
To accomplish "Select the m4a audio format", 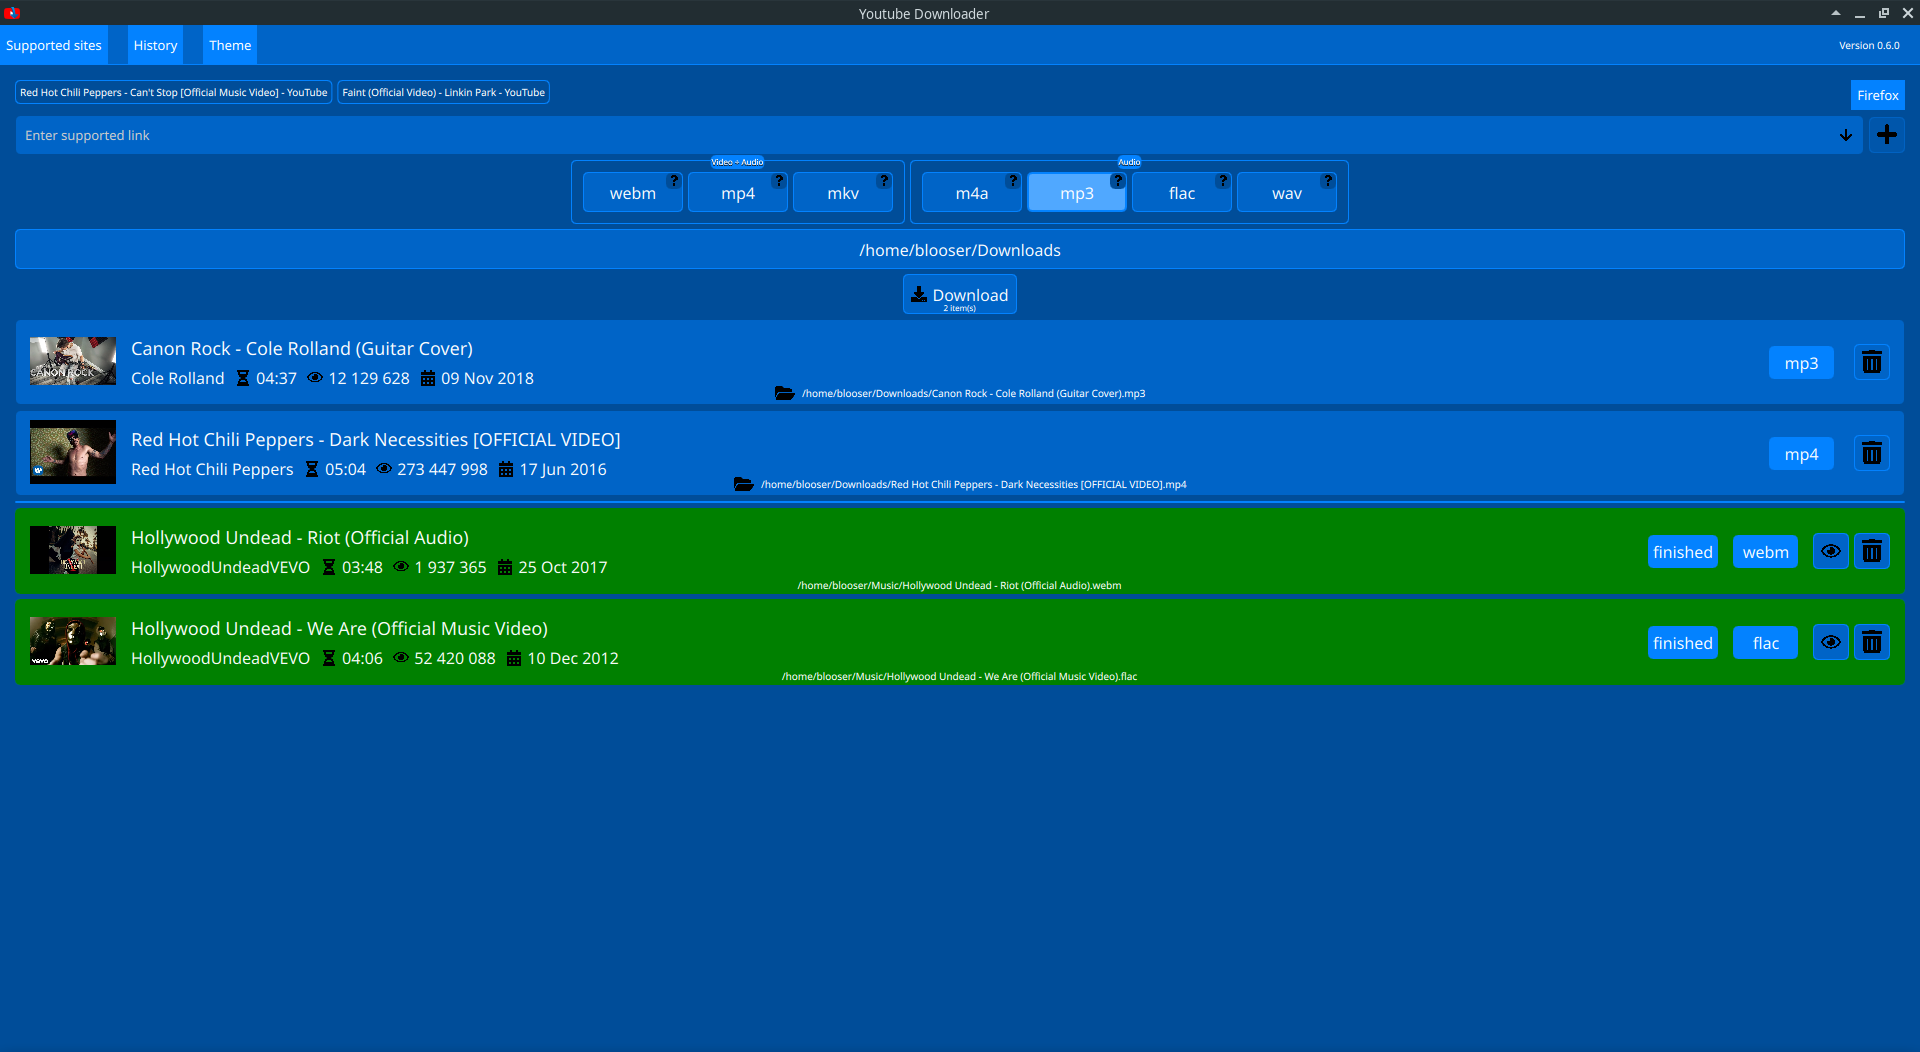I will (971, 193).
